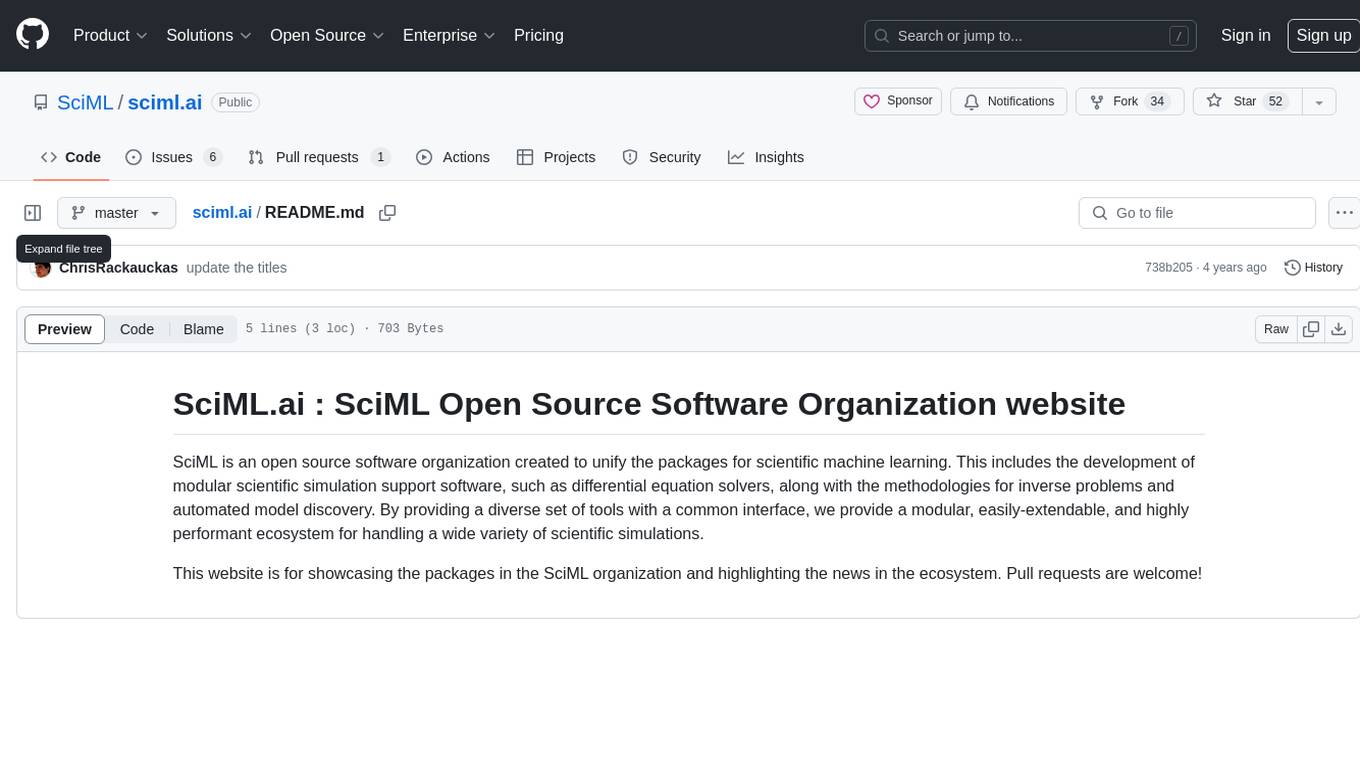Expand the Open Source menu
Screen dimensions: 1360x764
[327, 35]
